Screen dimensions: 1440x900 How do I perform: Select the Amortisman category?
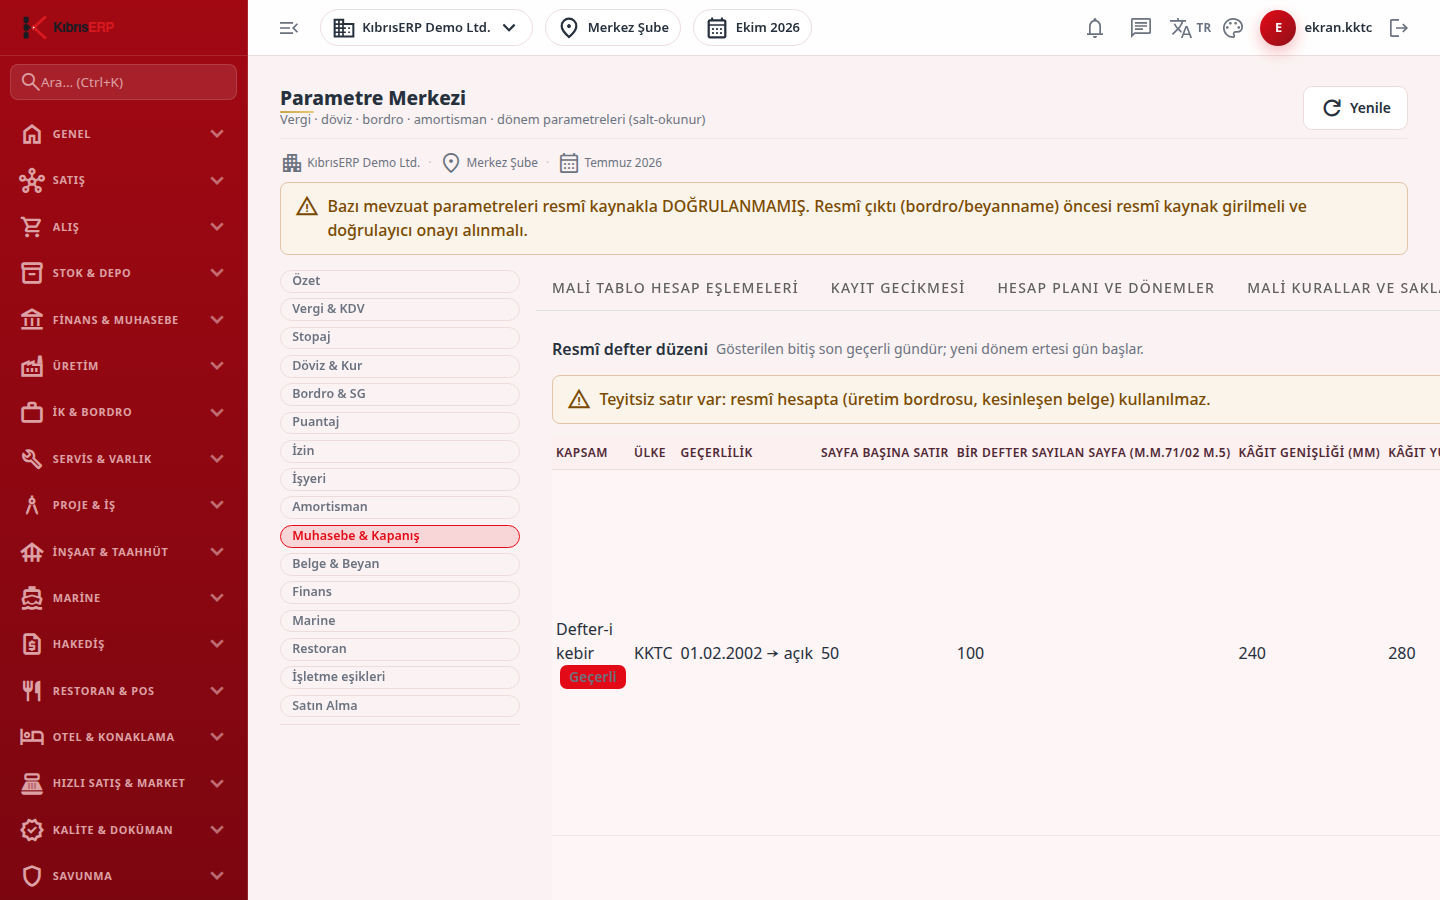(x=400, y=507)
